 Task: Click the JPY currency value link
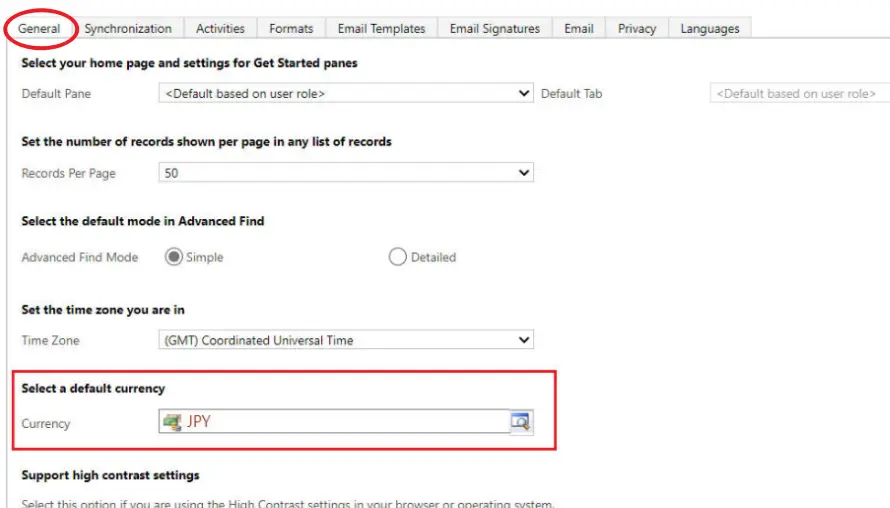[x=199, y=422]
